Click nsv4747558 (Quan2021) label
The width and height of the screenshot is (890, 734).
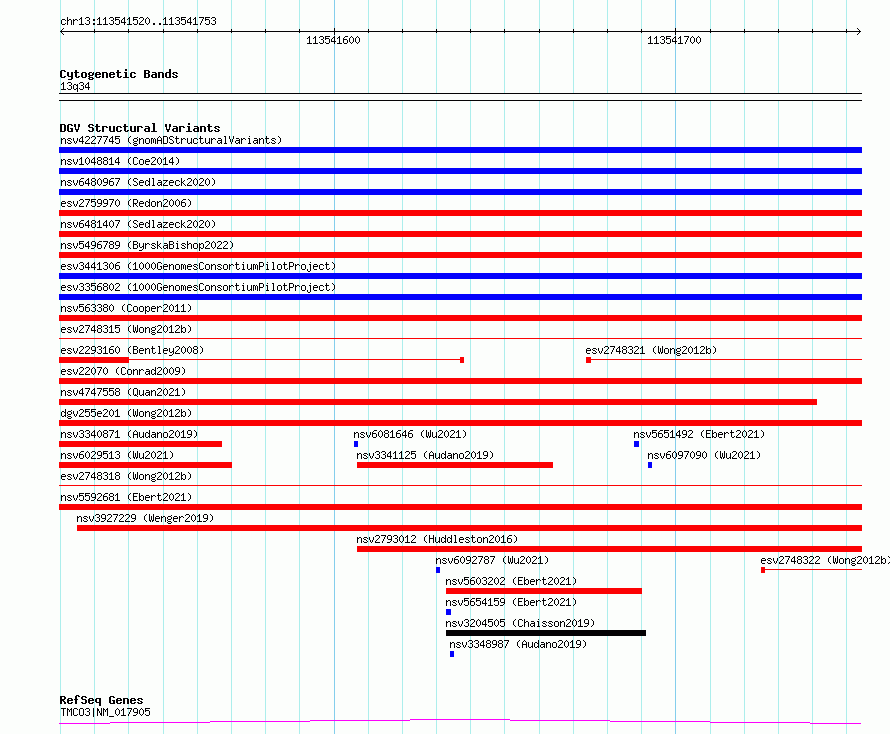[123, 392]
